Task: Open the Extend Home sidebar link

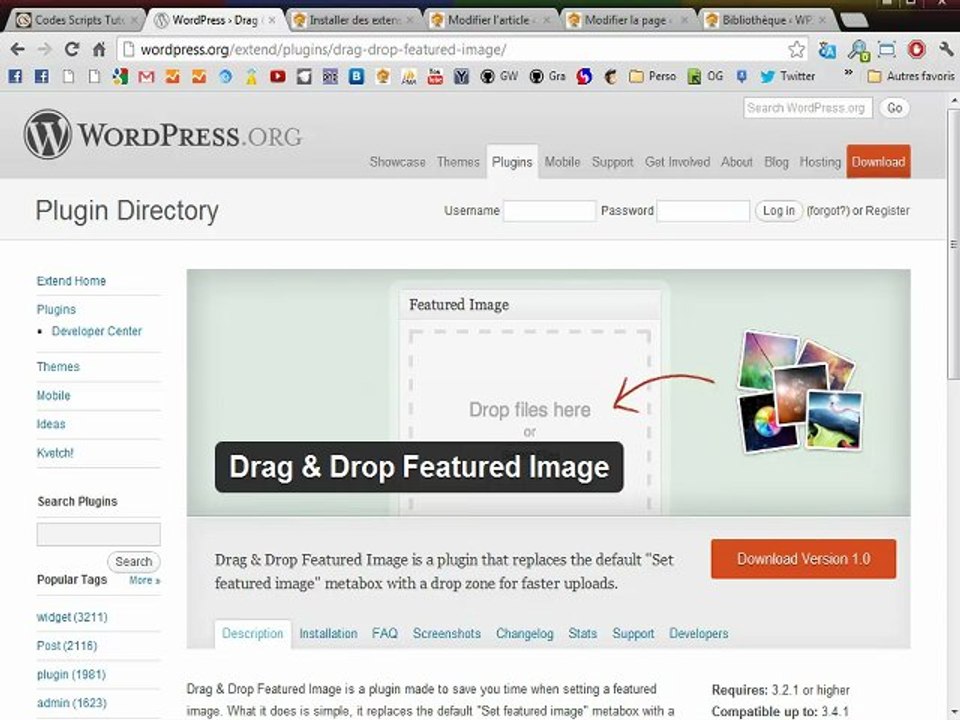Action: [71, 281]
